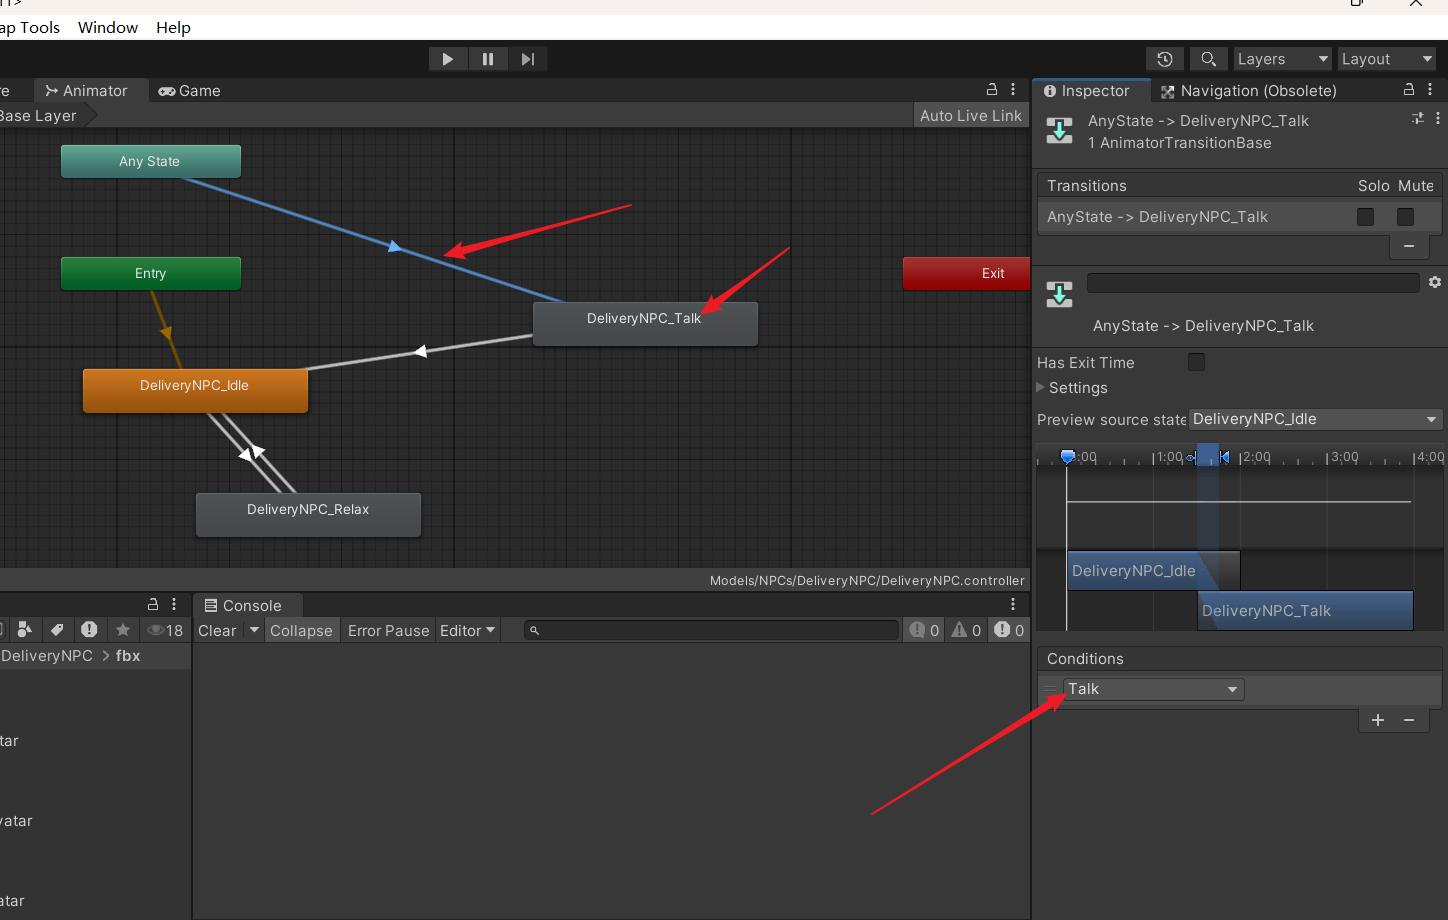Click the global search magnifier icon
This screenshot has height=920, width=1448.
[x=1208, y=59]
